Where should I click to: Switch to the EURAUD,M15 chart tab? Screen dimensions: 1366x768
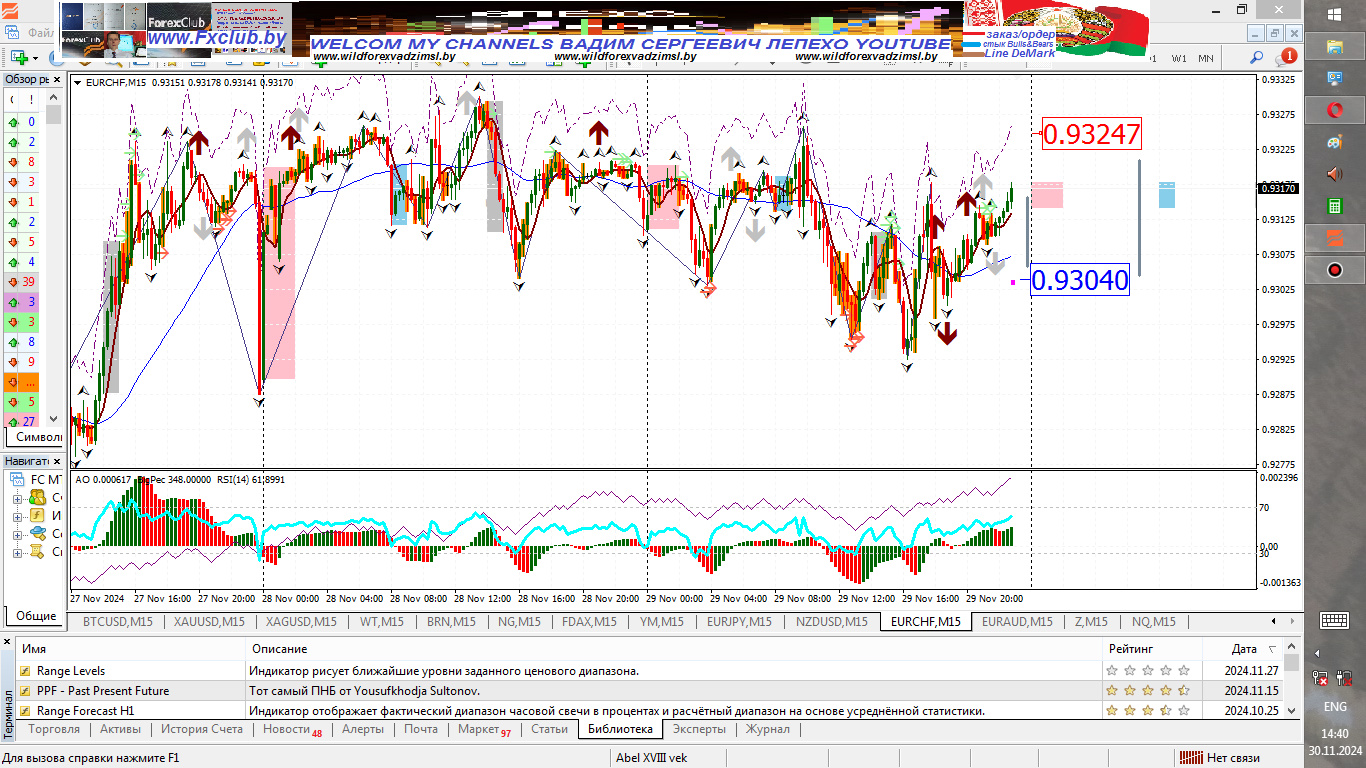pyautogui.click(x=1017, y=622)
